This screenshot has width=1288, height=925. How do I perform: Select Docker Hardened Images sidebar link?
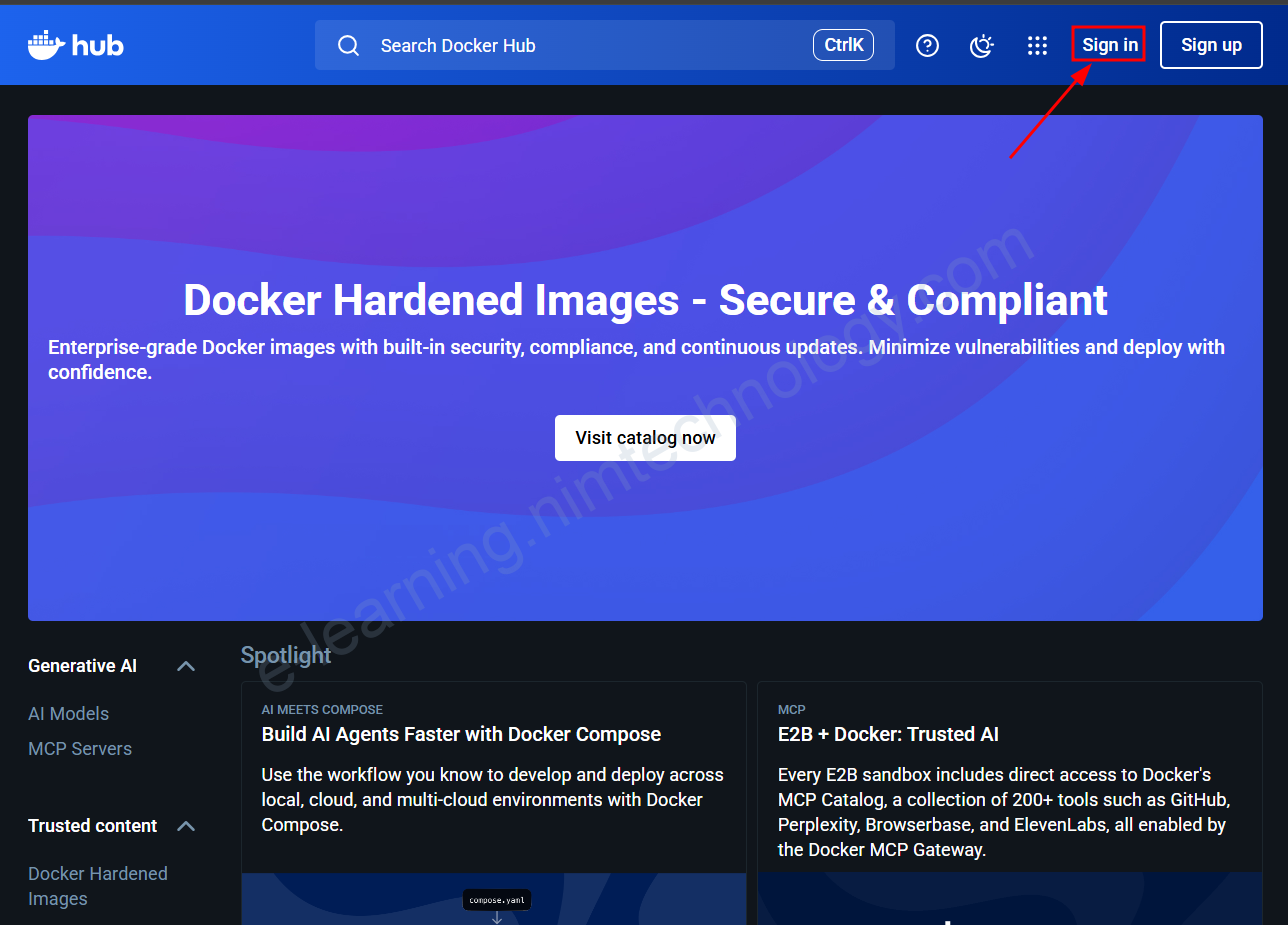97,886
